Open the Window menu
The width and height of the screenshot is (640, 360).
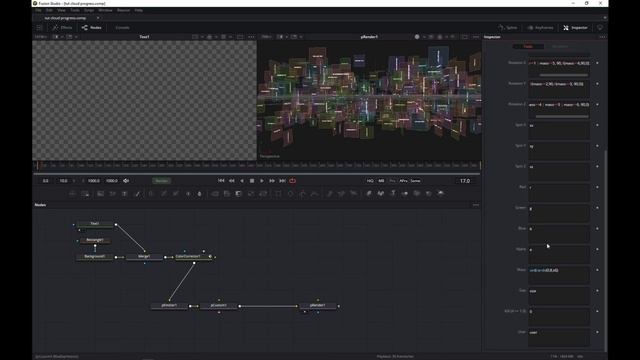pos(105,10)
